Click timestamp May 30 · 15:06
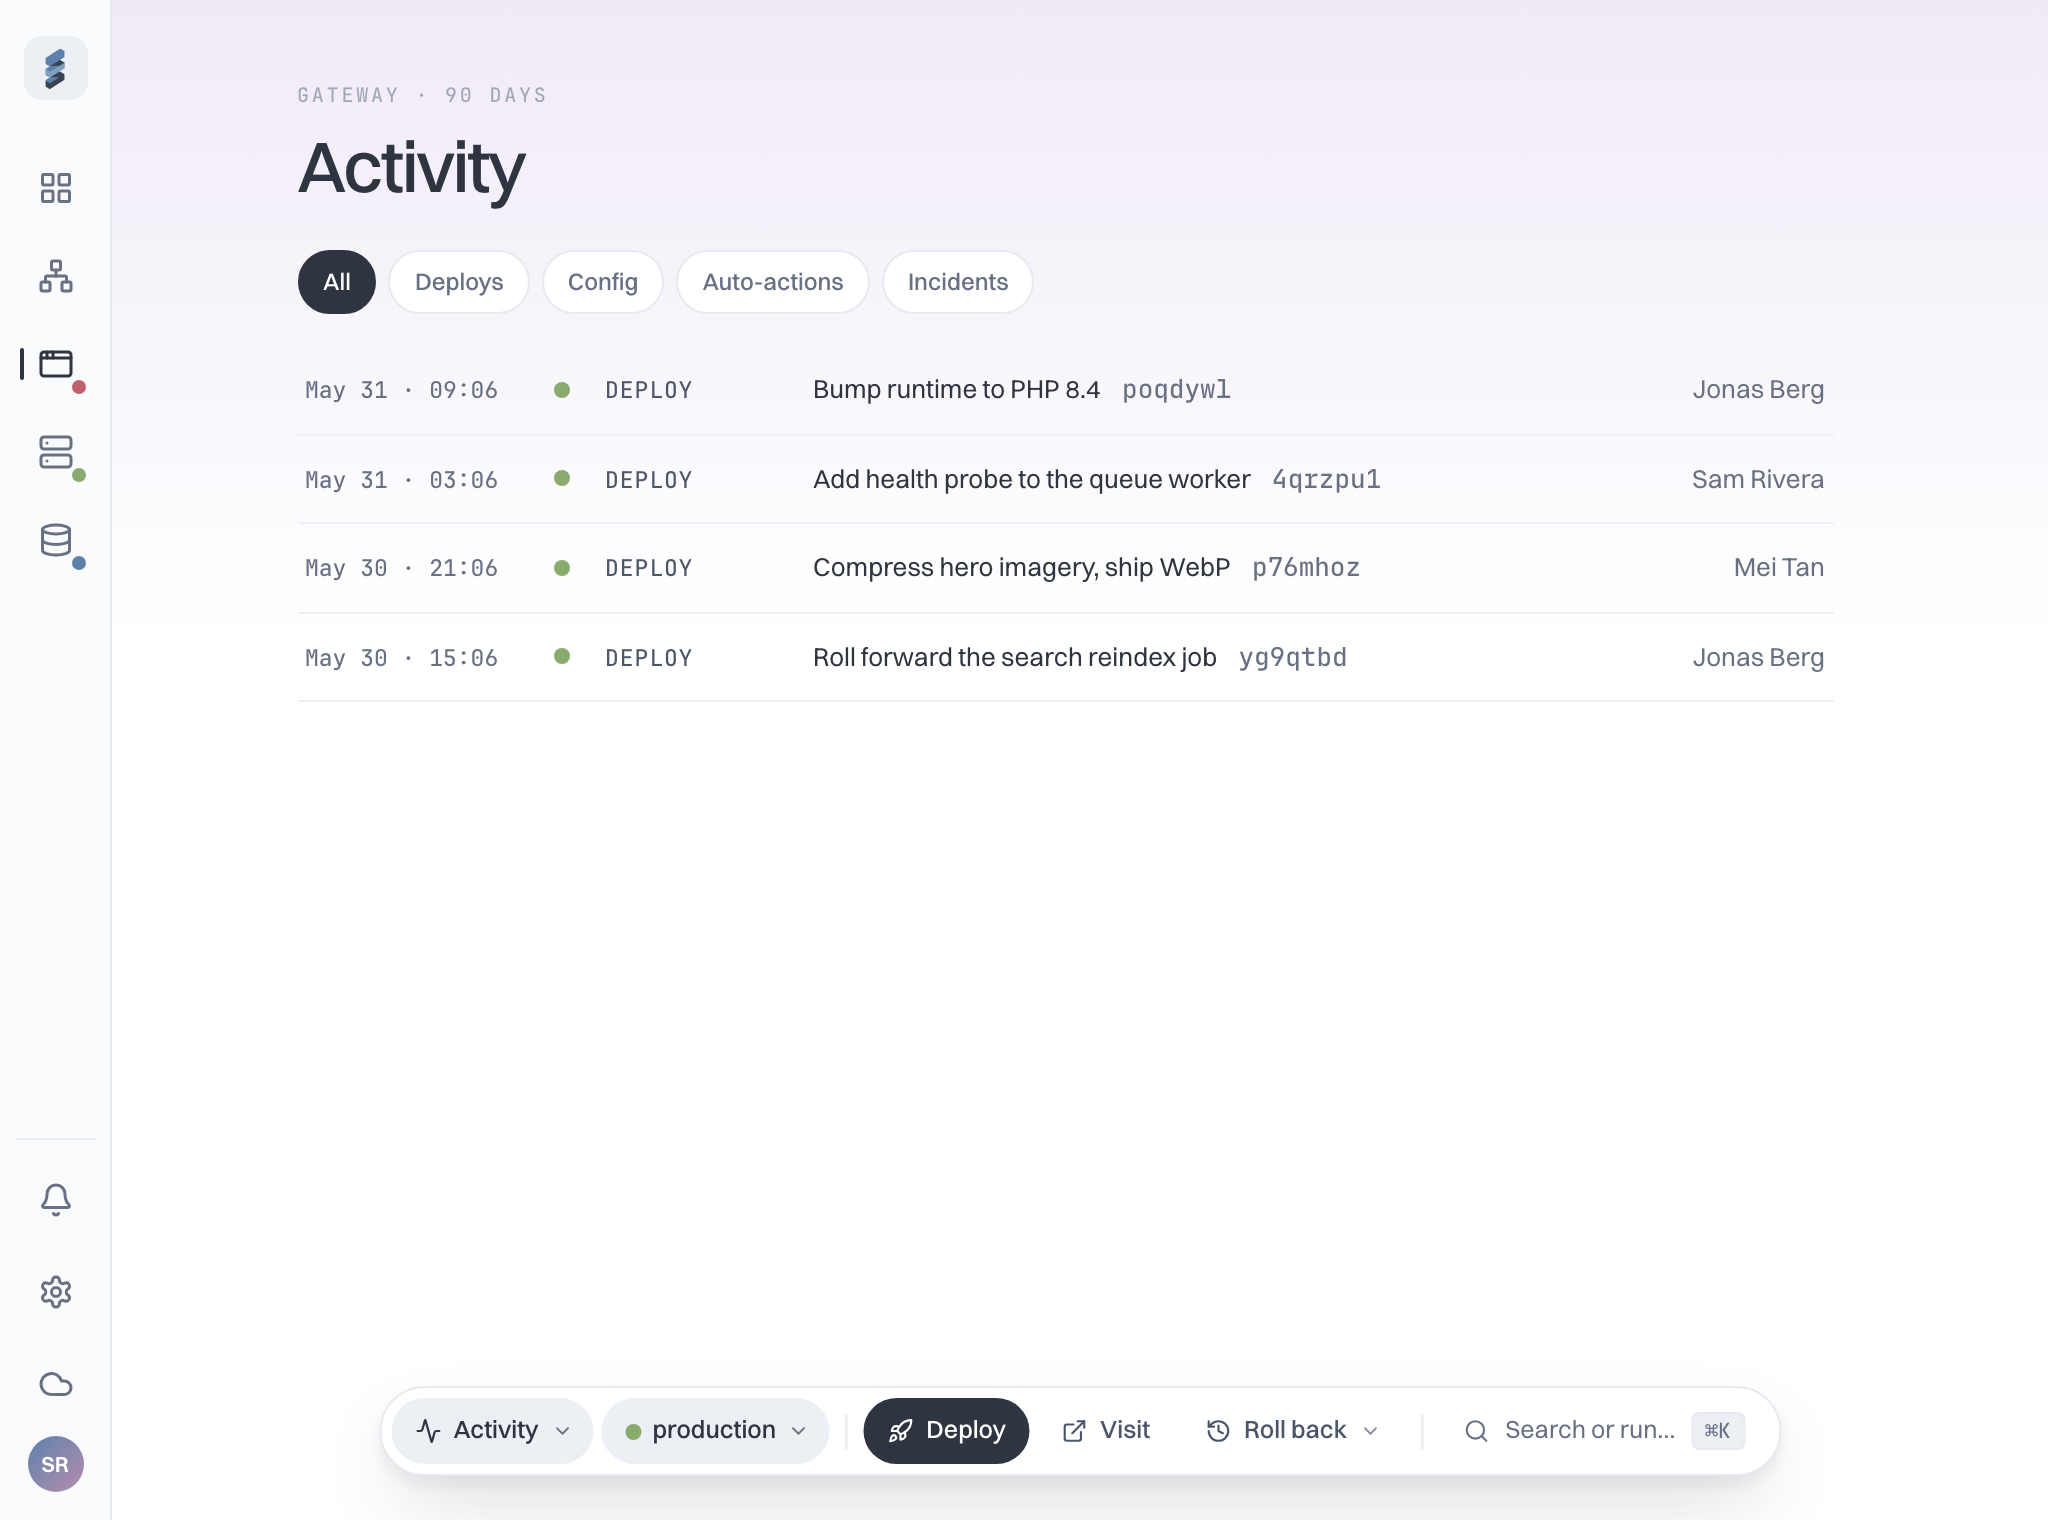This screenshot has height=1520, width=2048. (401, 658)
